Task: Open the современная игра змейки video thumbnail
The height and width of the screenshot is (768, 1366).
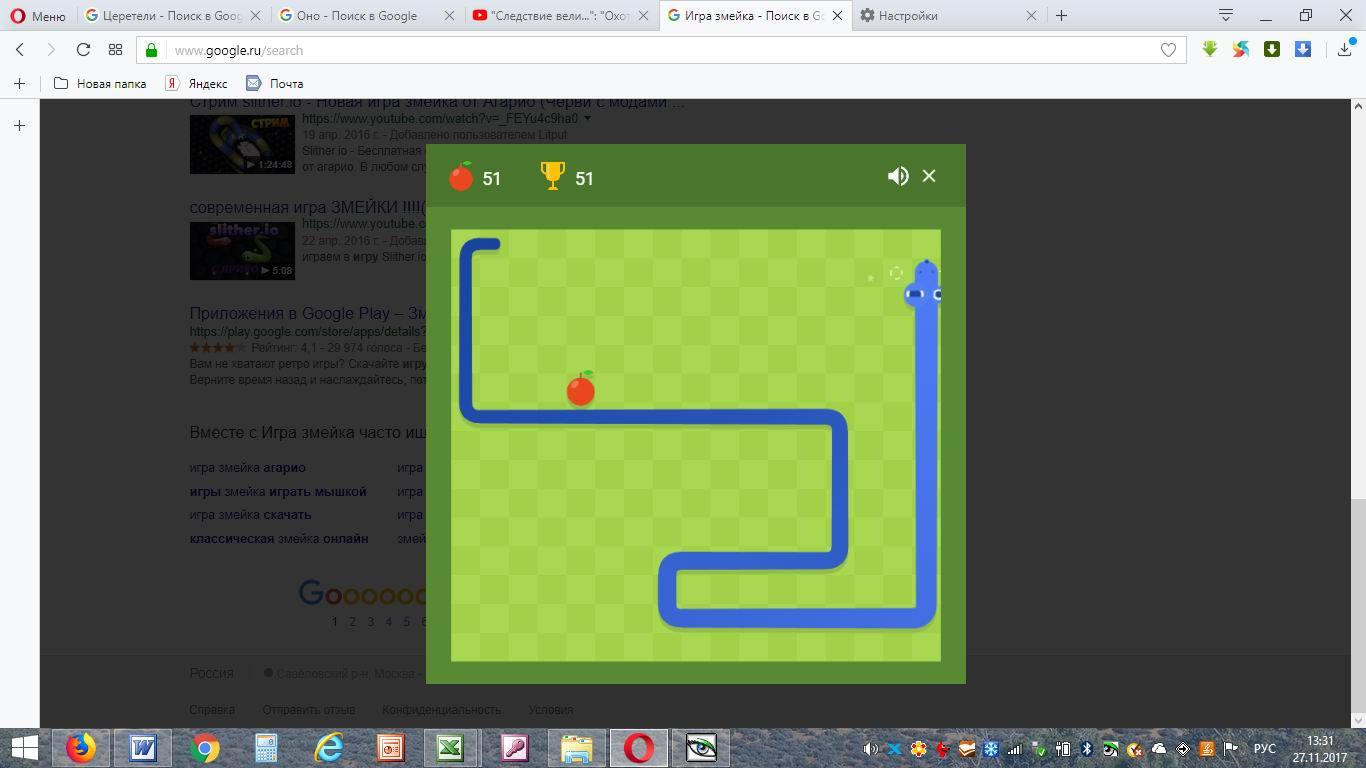Action: (242, 250)
